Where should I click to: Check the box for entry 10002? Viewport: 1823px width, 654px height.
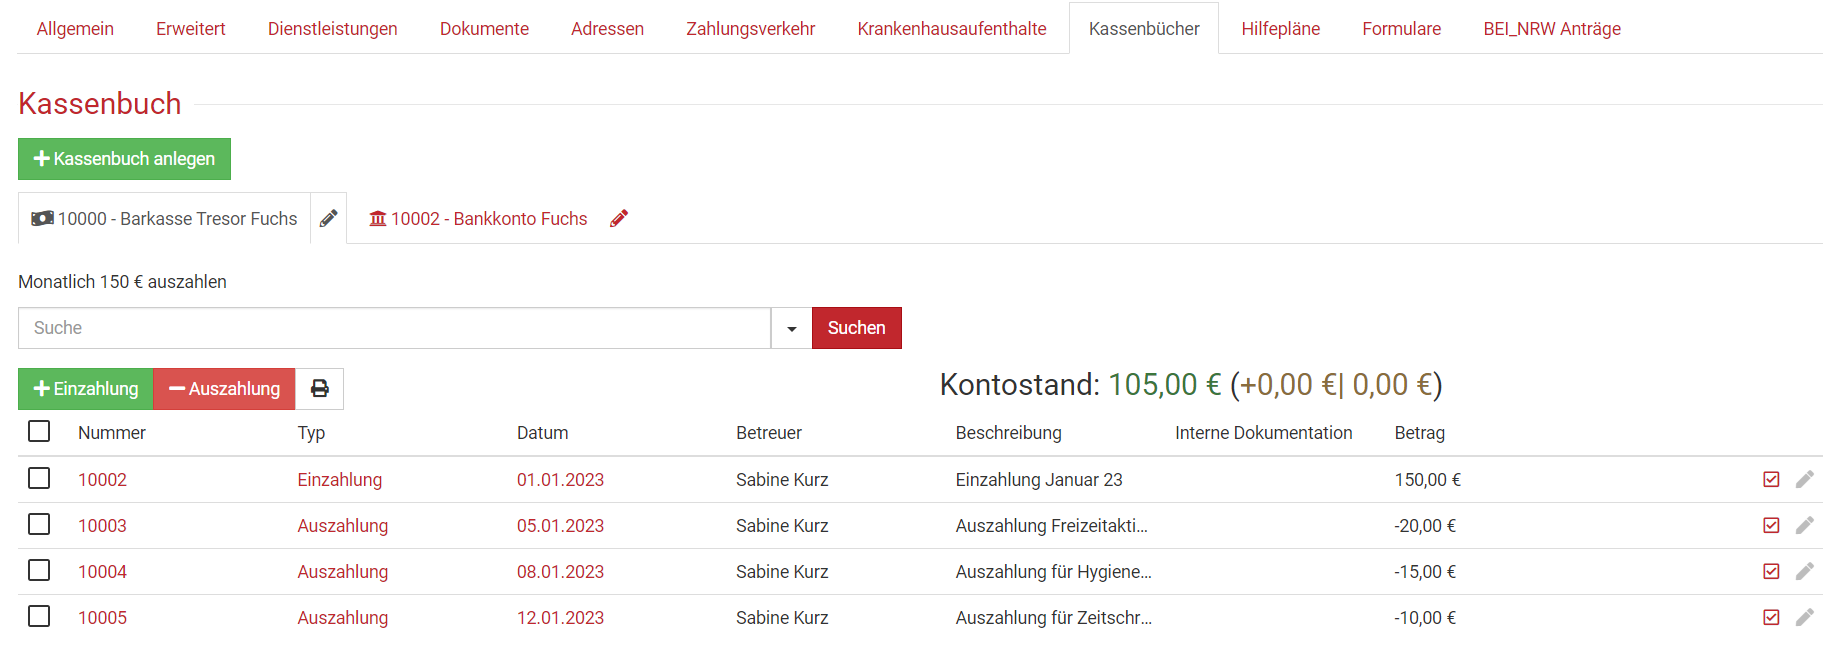pos(39,479)
